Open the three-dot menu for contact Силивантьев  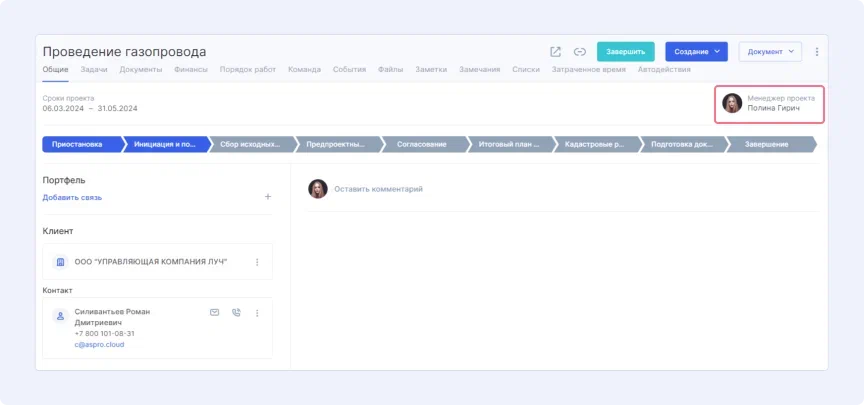click(257, 313)
